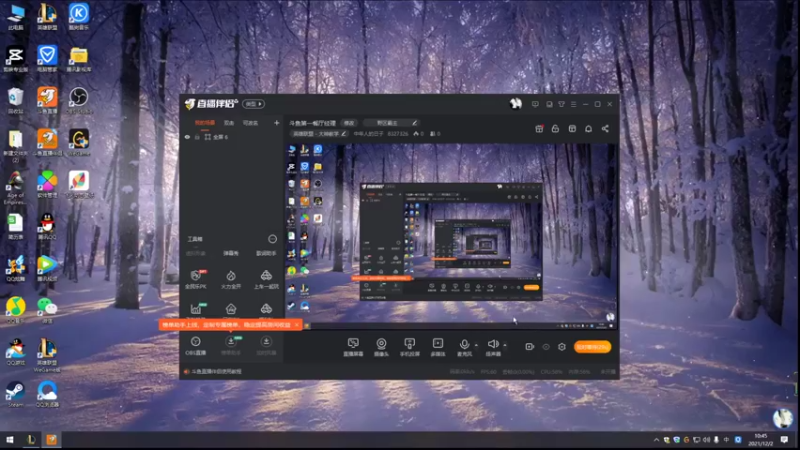Expand the microphone options arrow
Screen dimensions: 800x450
(x=477, y=345)
